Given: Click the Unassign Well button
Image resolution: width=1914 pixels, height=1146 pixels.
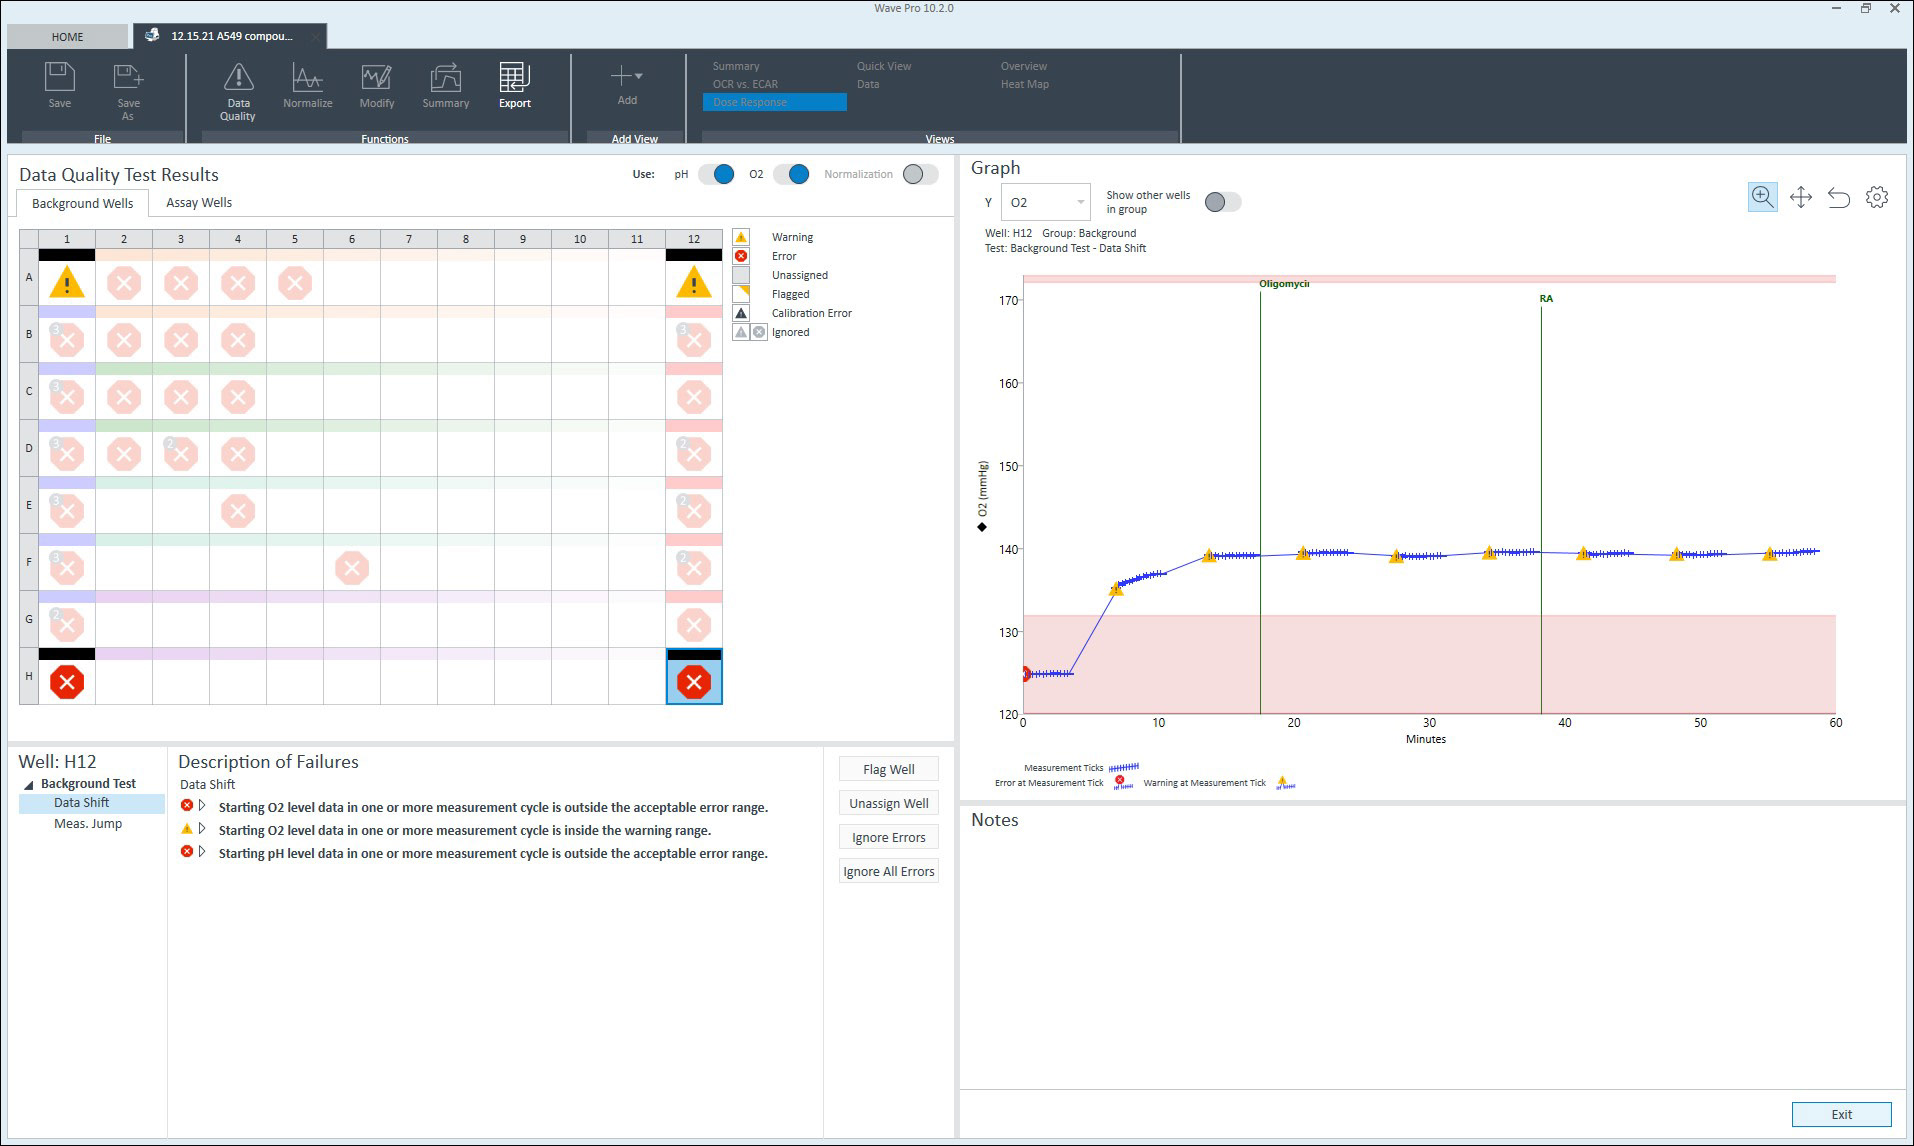Looking at the screenshot, I should pos(888,803).
